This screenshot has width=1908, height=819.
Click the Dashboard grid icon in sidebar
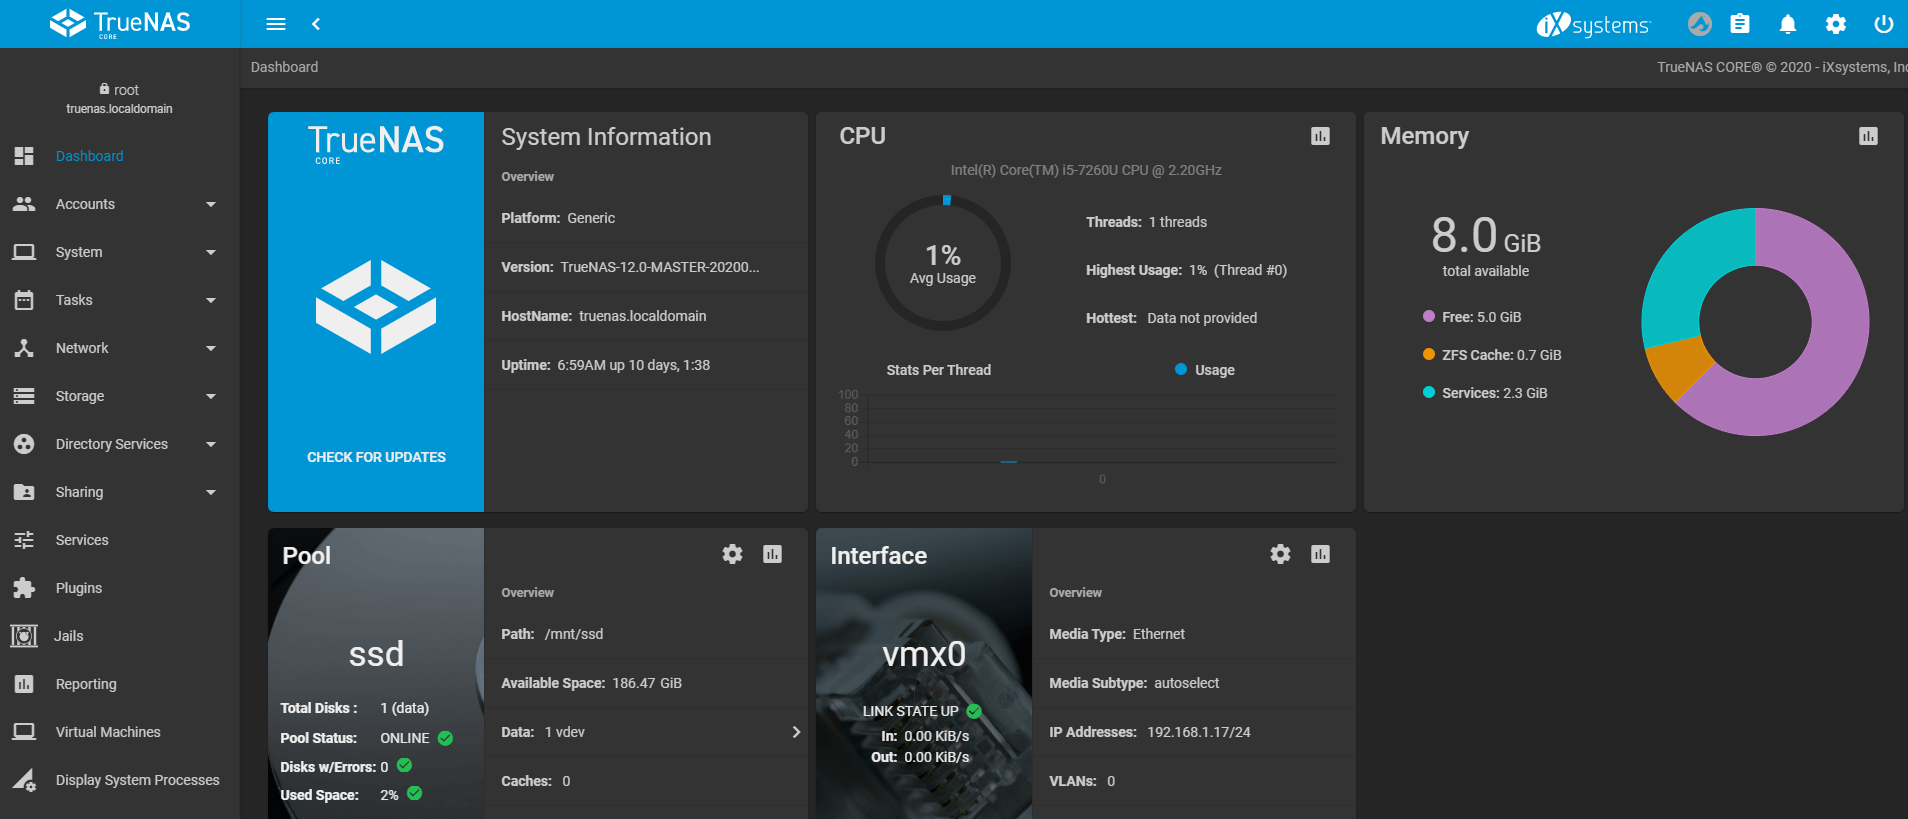pyautogui.click(x=24, y=156)
